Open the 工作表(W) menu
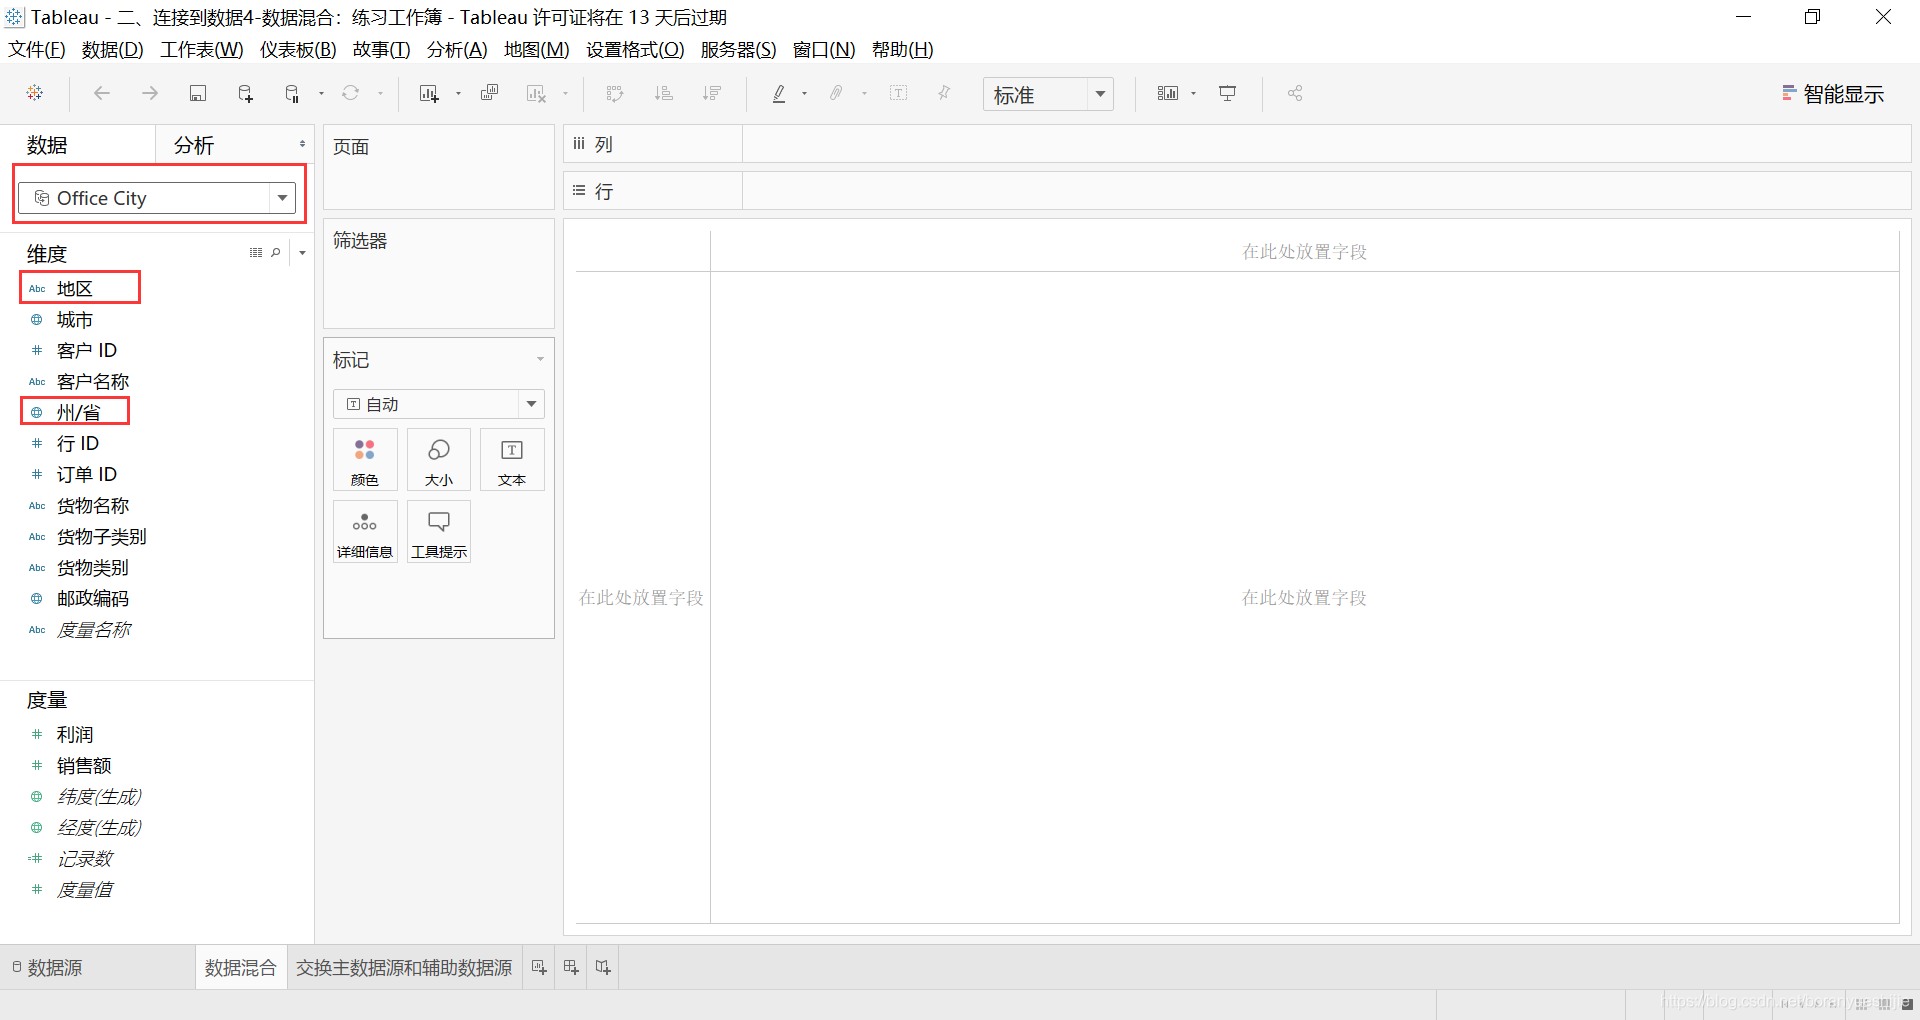Image resolution: width=1920 pixels, height=1020 pixels. pyautogui.click(x=202, y=50)
